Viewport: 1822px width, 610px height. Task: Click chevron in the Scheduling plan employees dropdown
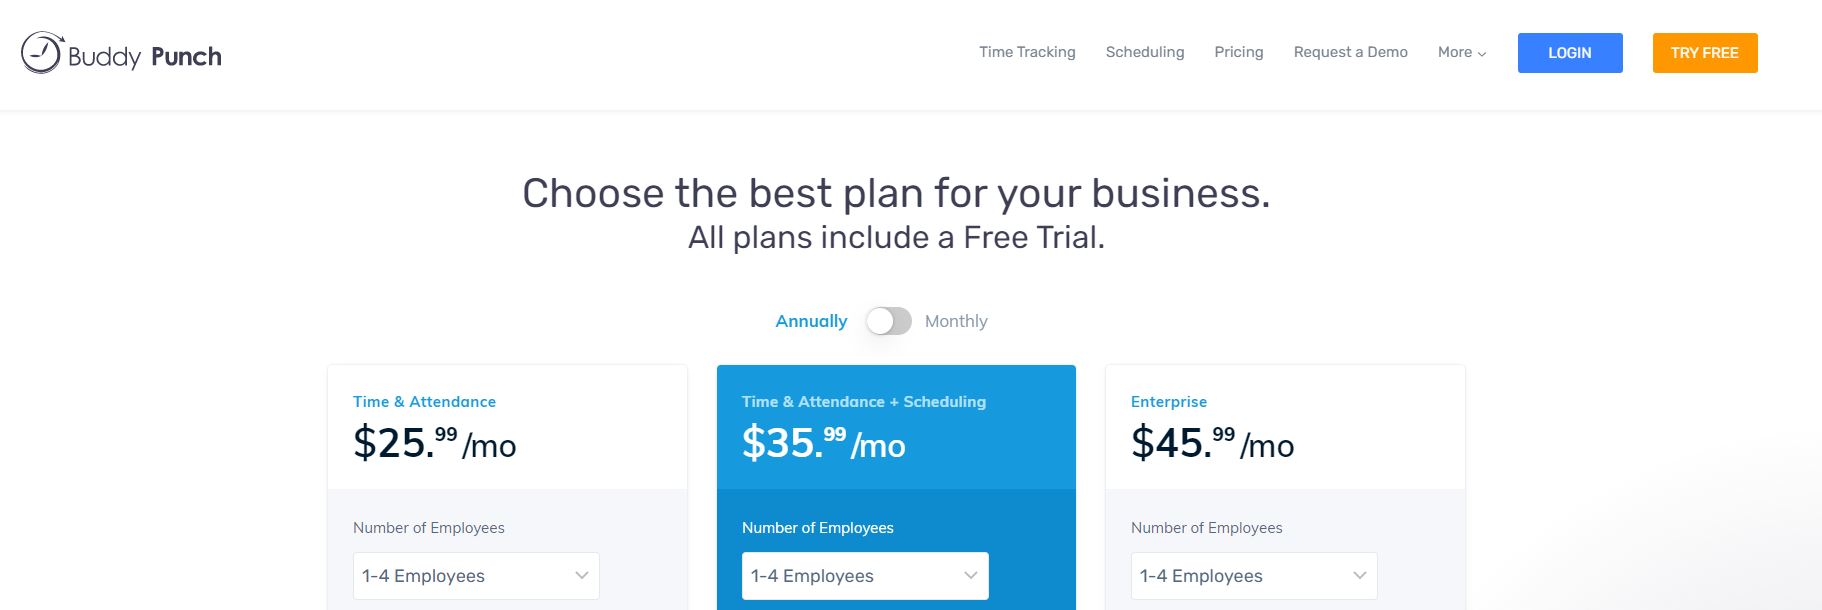pos(971,576)
